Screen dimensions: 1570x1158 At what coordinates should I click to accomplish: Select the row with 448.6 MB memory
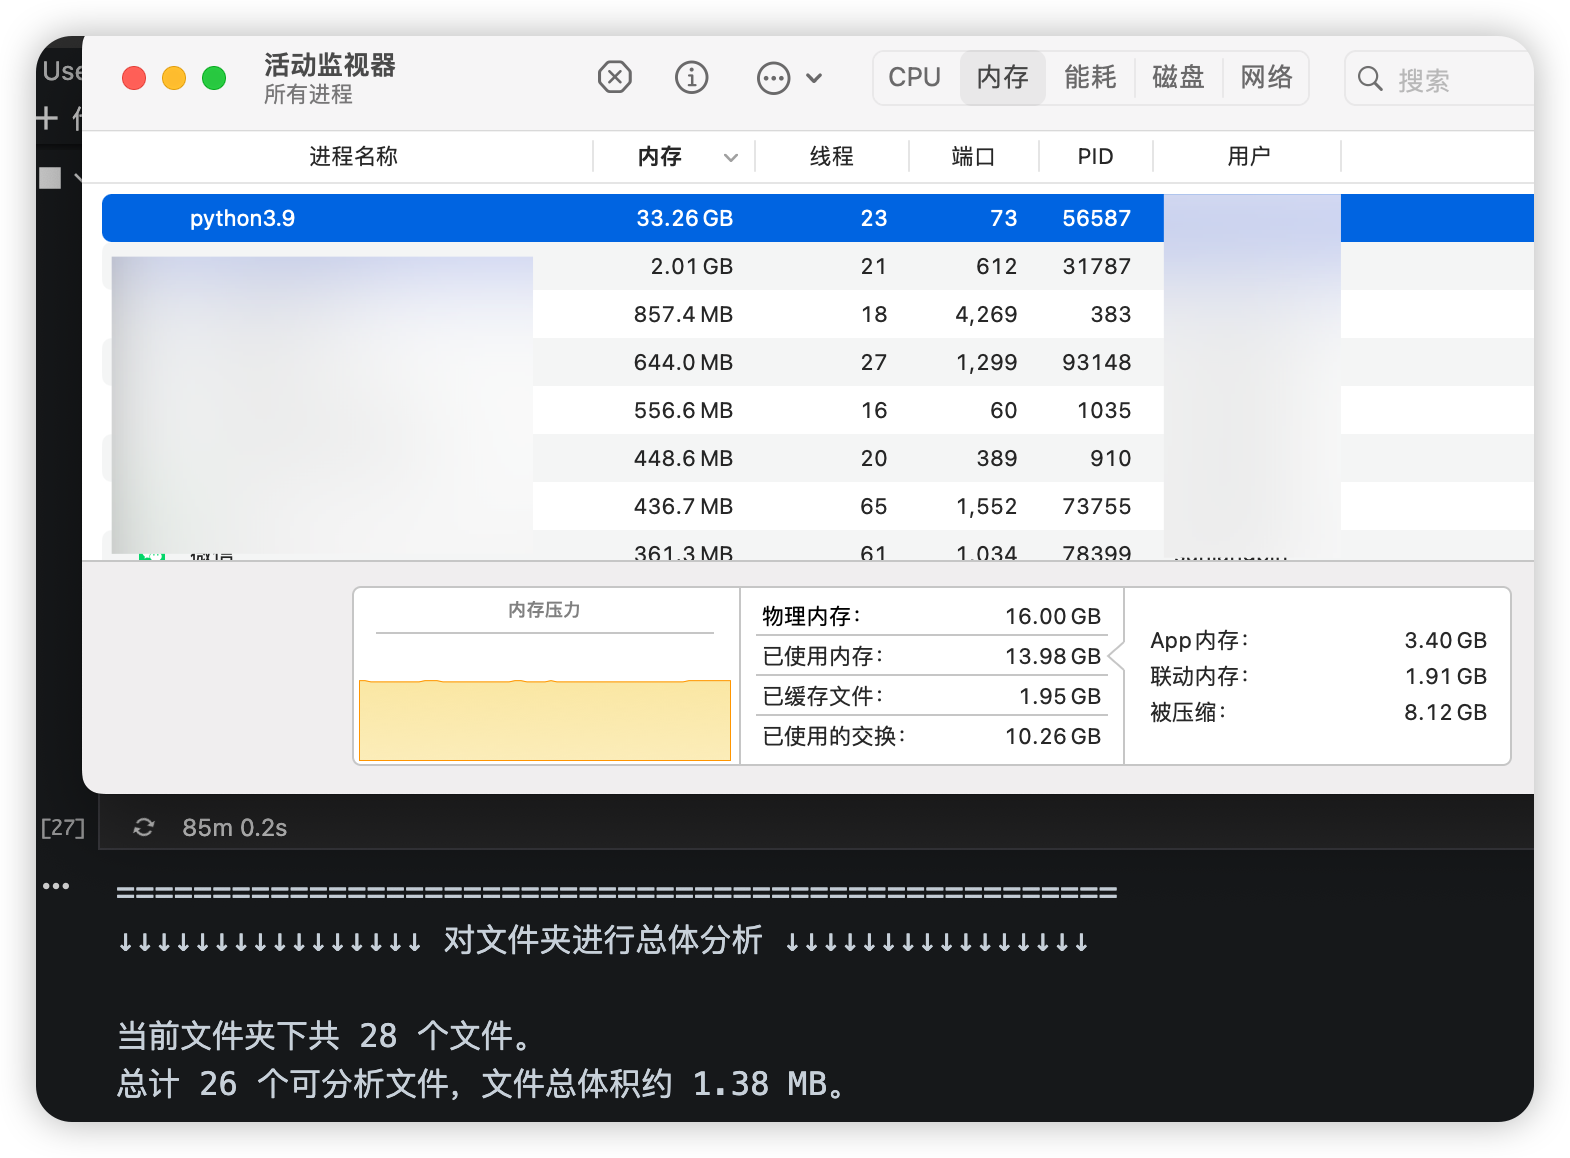[818, 458]
